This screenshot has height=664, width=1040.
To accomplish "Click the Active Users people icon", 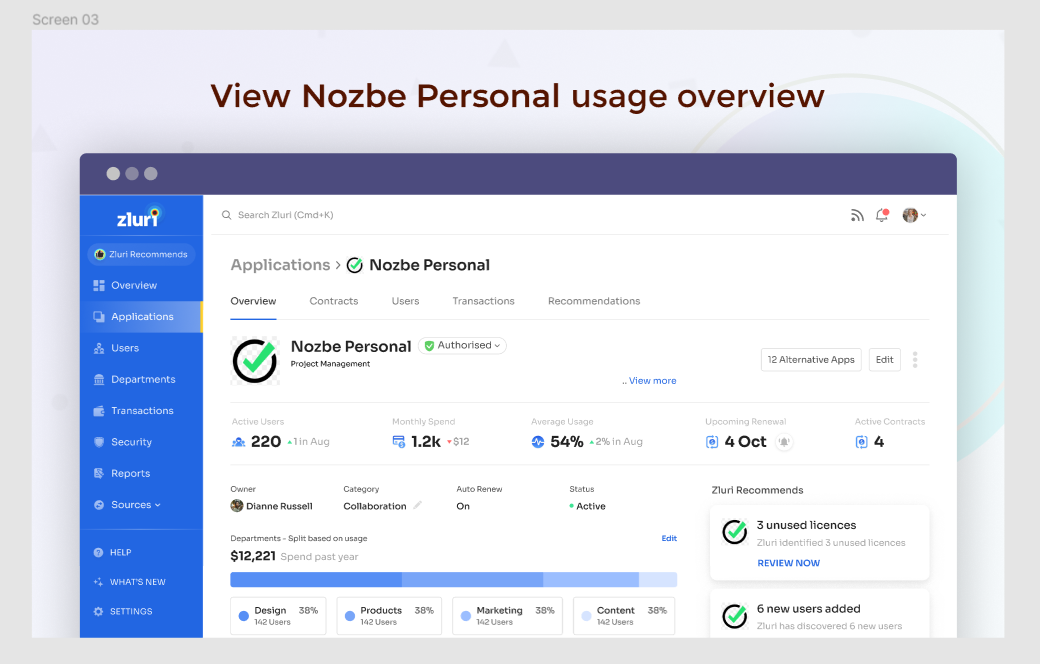I will coord(239,442).
